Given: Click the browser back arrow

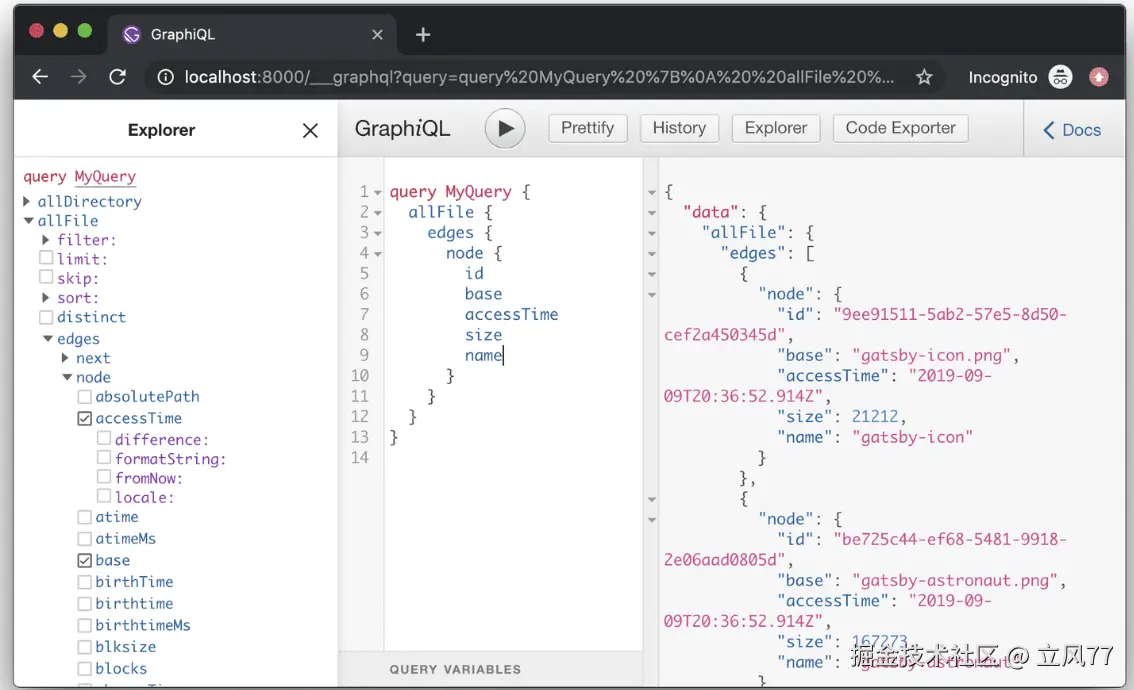Looking at the screenshot, I should [40, 77].
